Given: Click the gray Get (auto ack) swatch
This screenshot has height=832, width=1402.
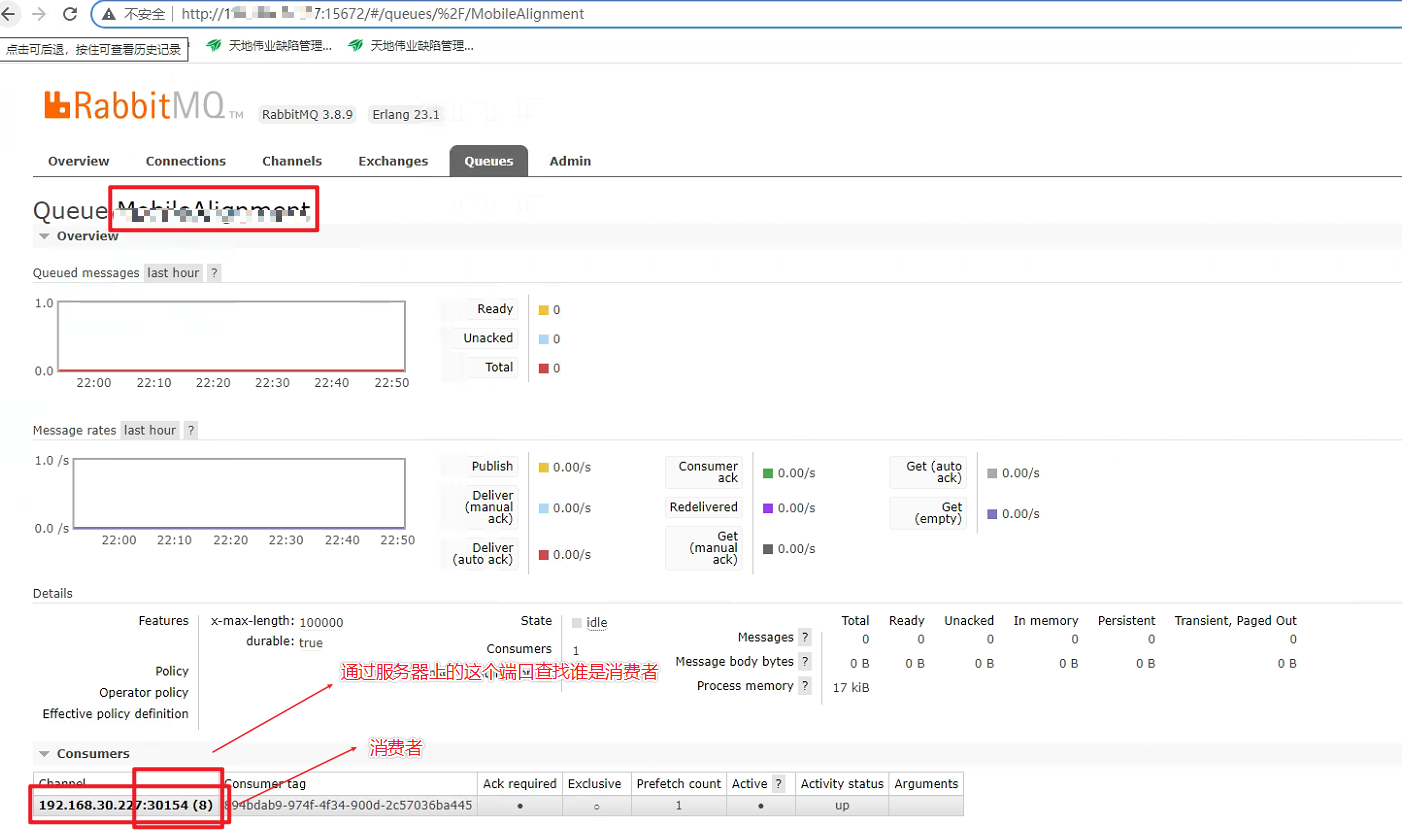Looking at the screenshot, I should pos(992,473).
